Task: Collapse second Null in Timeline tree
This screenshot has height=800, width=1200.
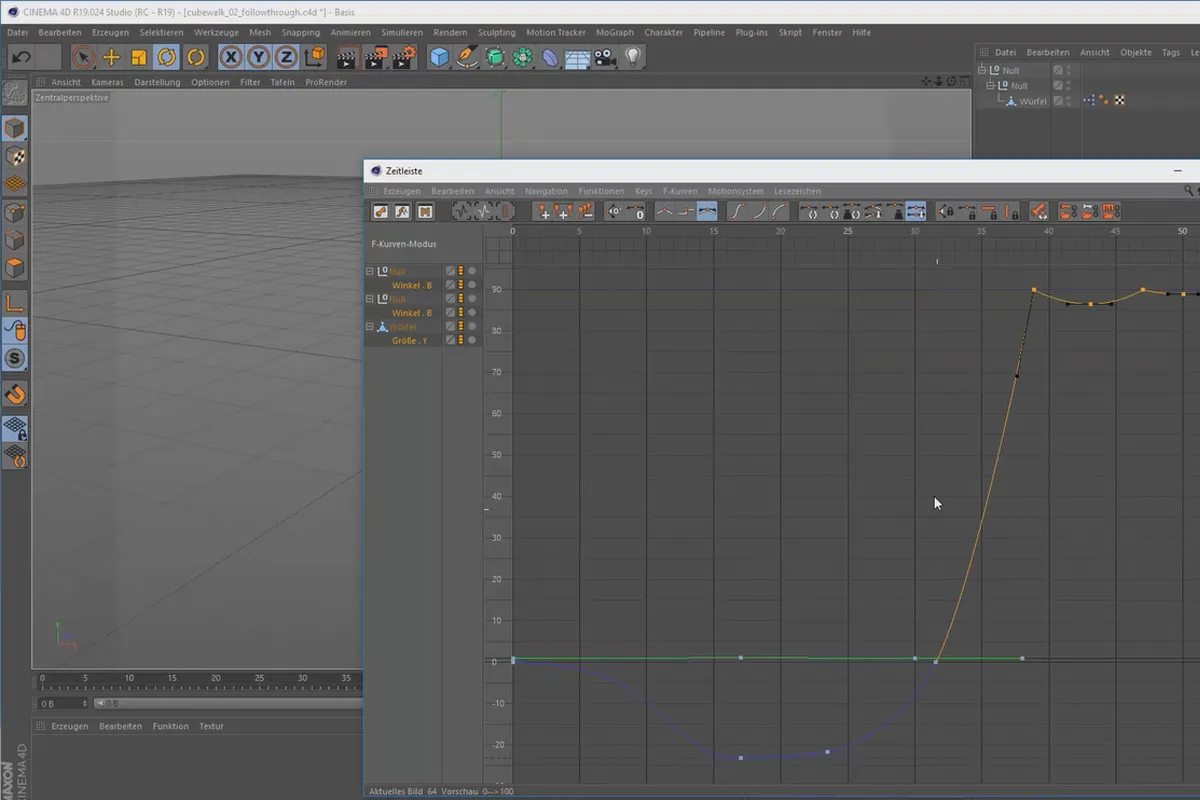Action: click(x=369, y=299)
